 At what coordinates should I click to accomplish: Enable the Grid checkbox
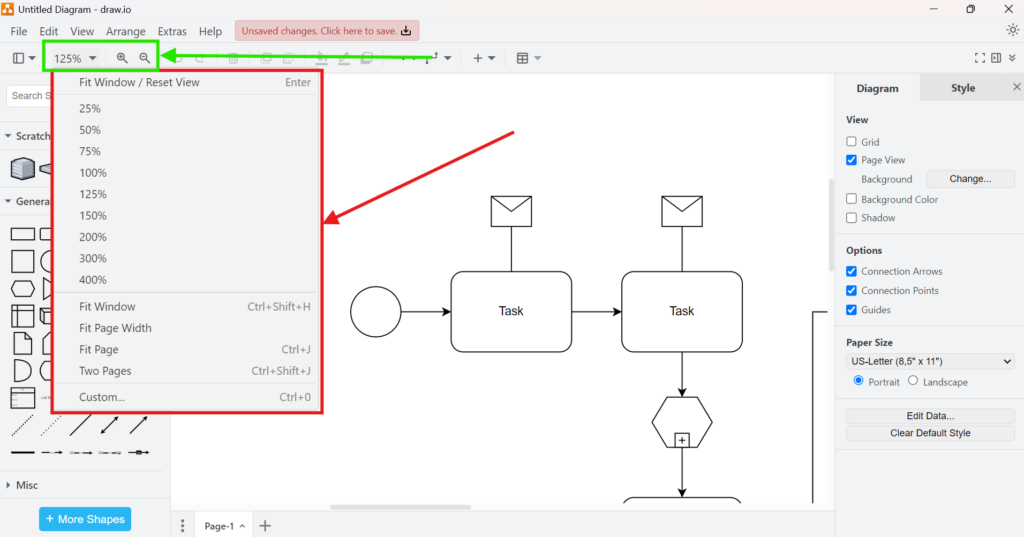[851, 142]
